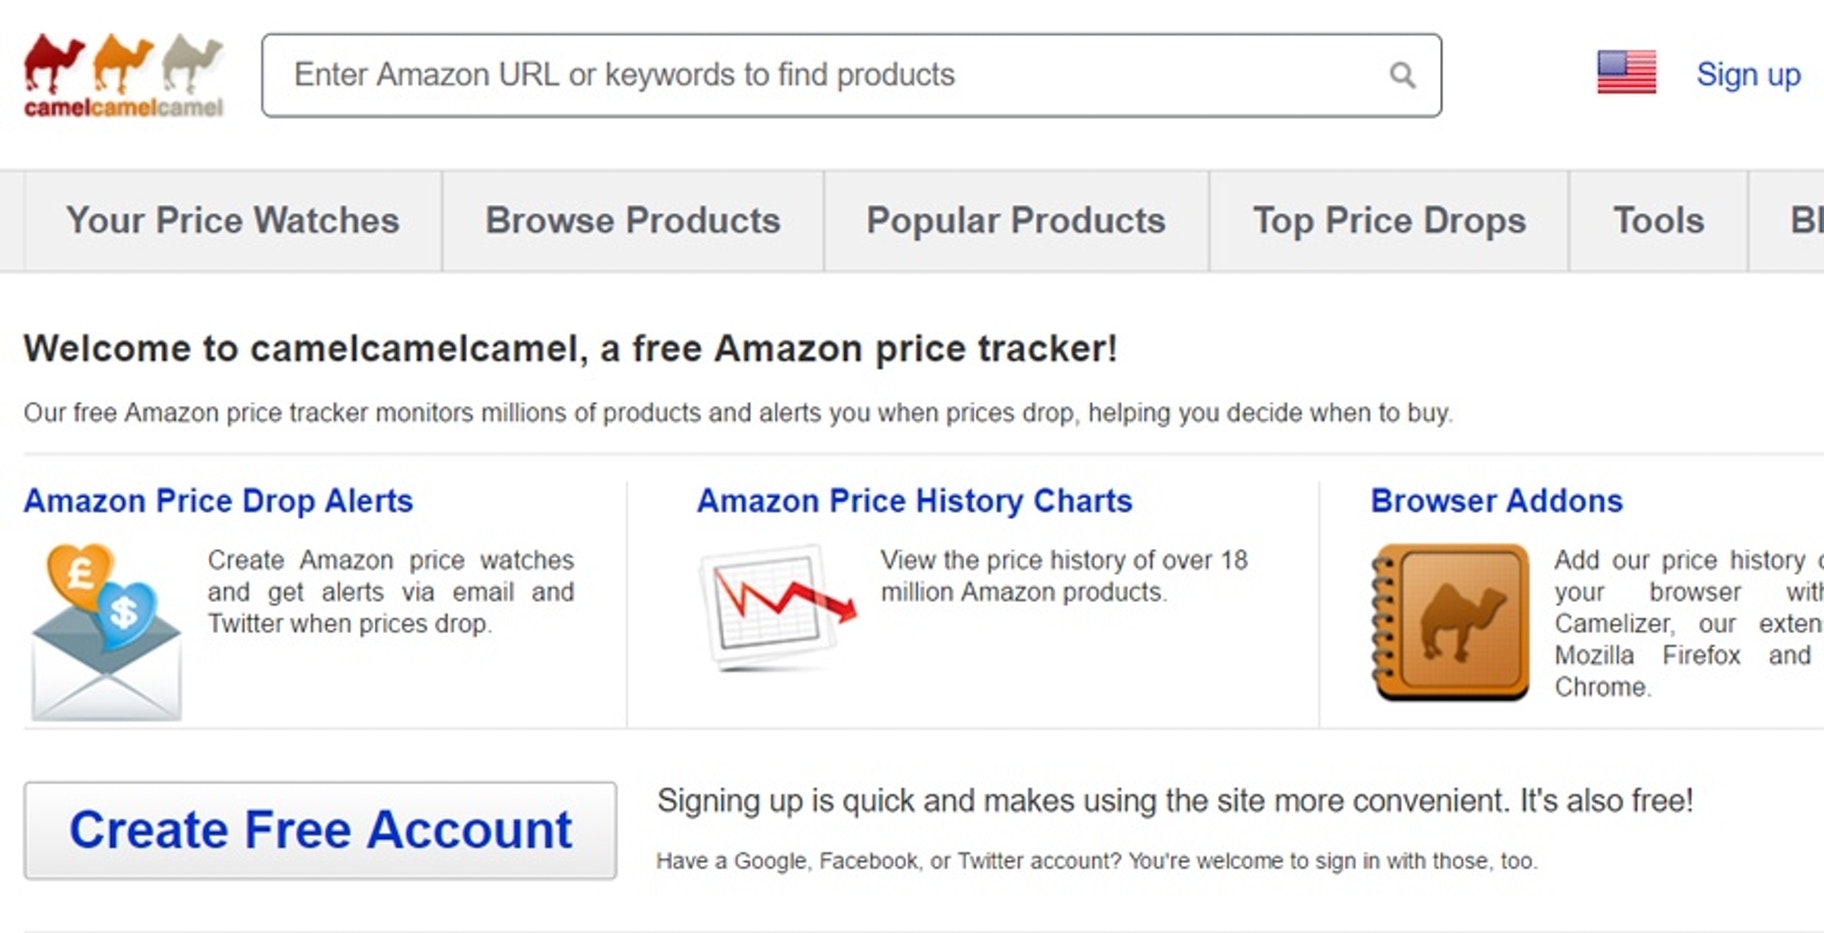Screen dimensions: 1824x933
Task: Click the camelcamelcamel logo
Action: [124, 76]
